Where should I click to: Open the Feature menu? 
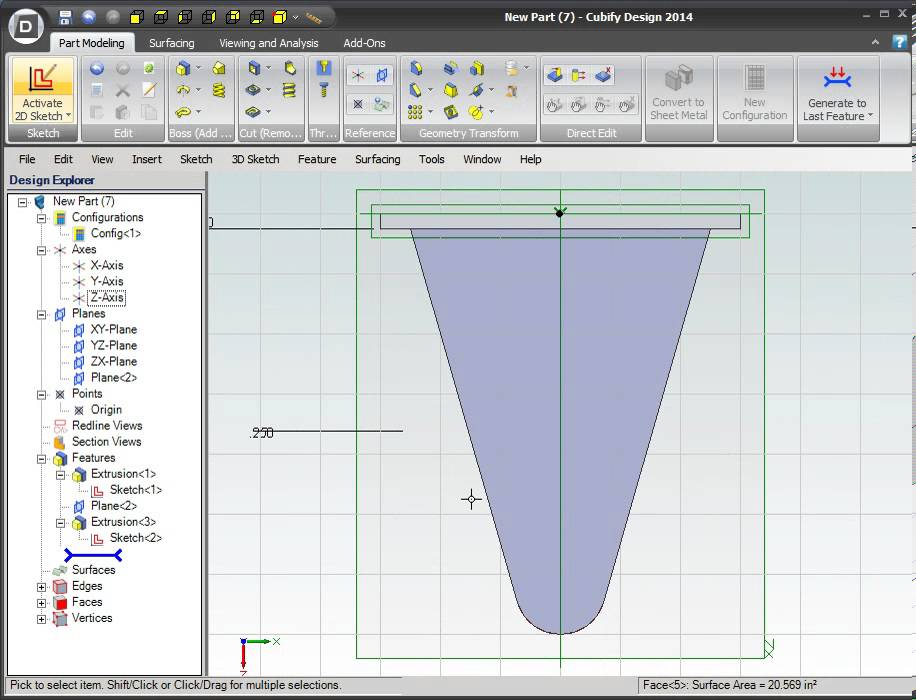click(317, 159)
